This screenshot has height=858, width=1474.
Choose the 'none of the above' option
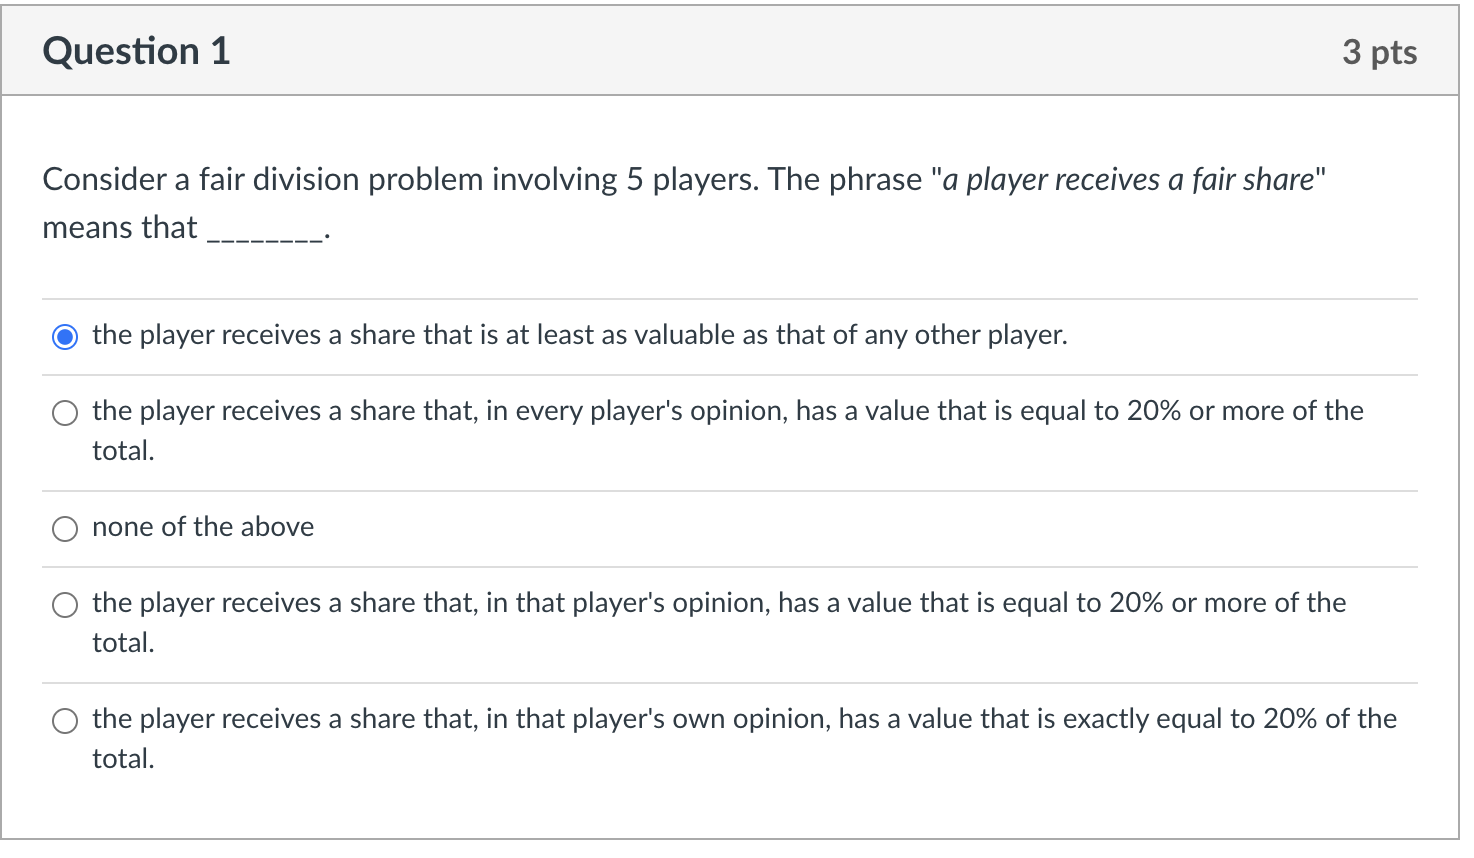click(65, 528)
